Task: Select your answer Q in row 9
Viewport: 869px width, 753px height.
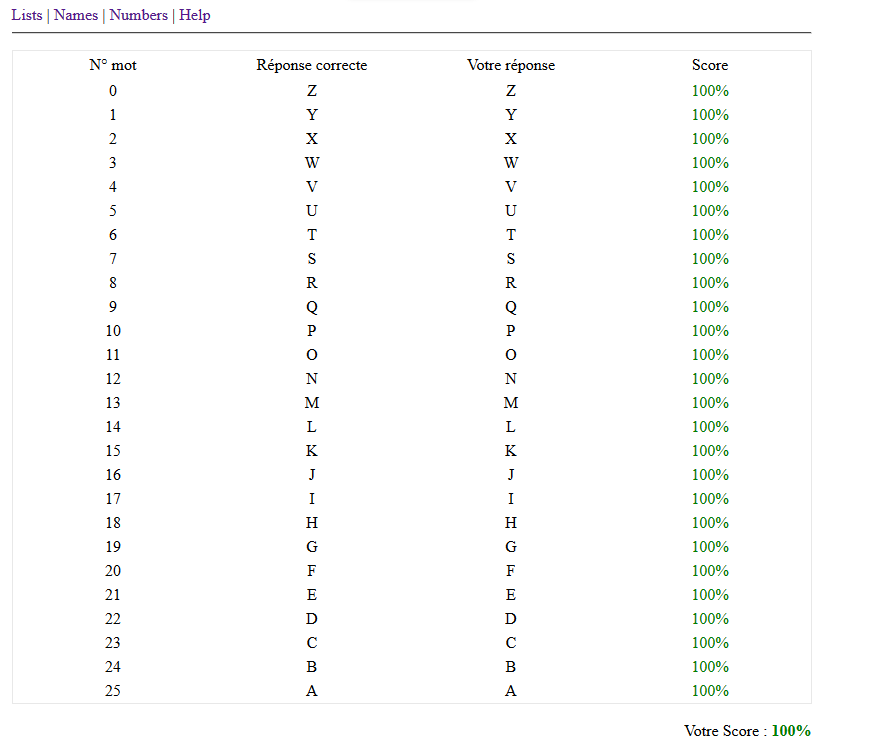Action: pyautogui.click(x=510, y=307)
